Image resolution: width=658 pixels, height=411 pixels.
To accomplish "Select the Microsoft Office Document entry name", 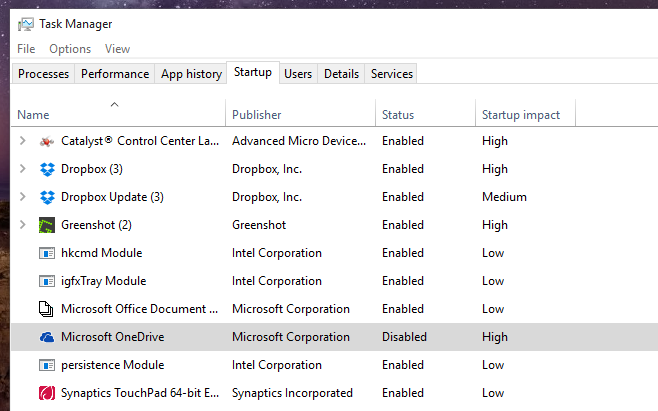I will (x=139, y=309).
